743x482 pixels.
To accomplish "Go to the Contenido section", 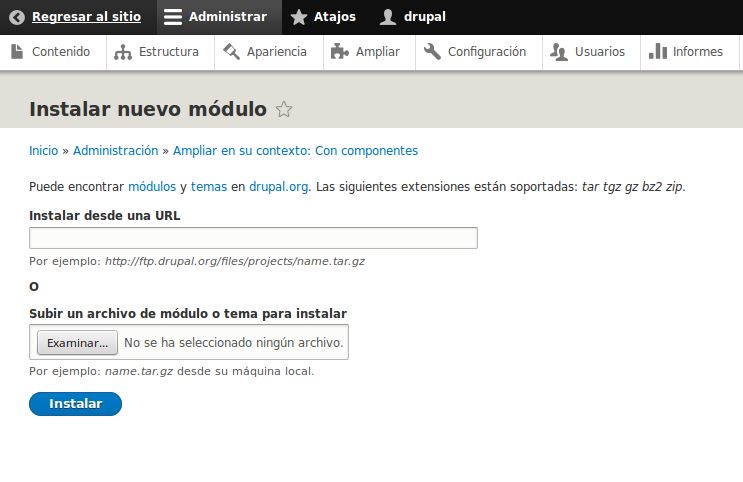I will point(61,52).
